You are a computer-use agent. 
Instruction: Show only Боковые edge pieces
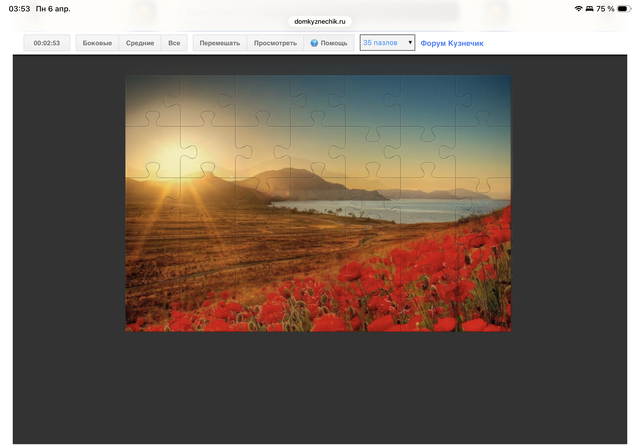tap(97, 44)
